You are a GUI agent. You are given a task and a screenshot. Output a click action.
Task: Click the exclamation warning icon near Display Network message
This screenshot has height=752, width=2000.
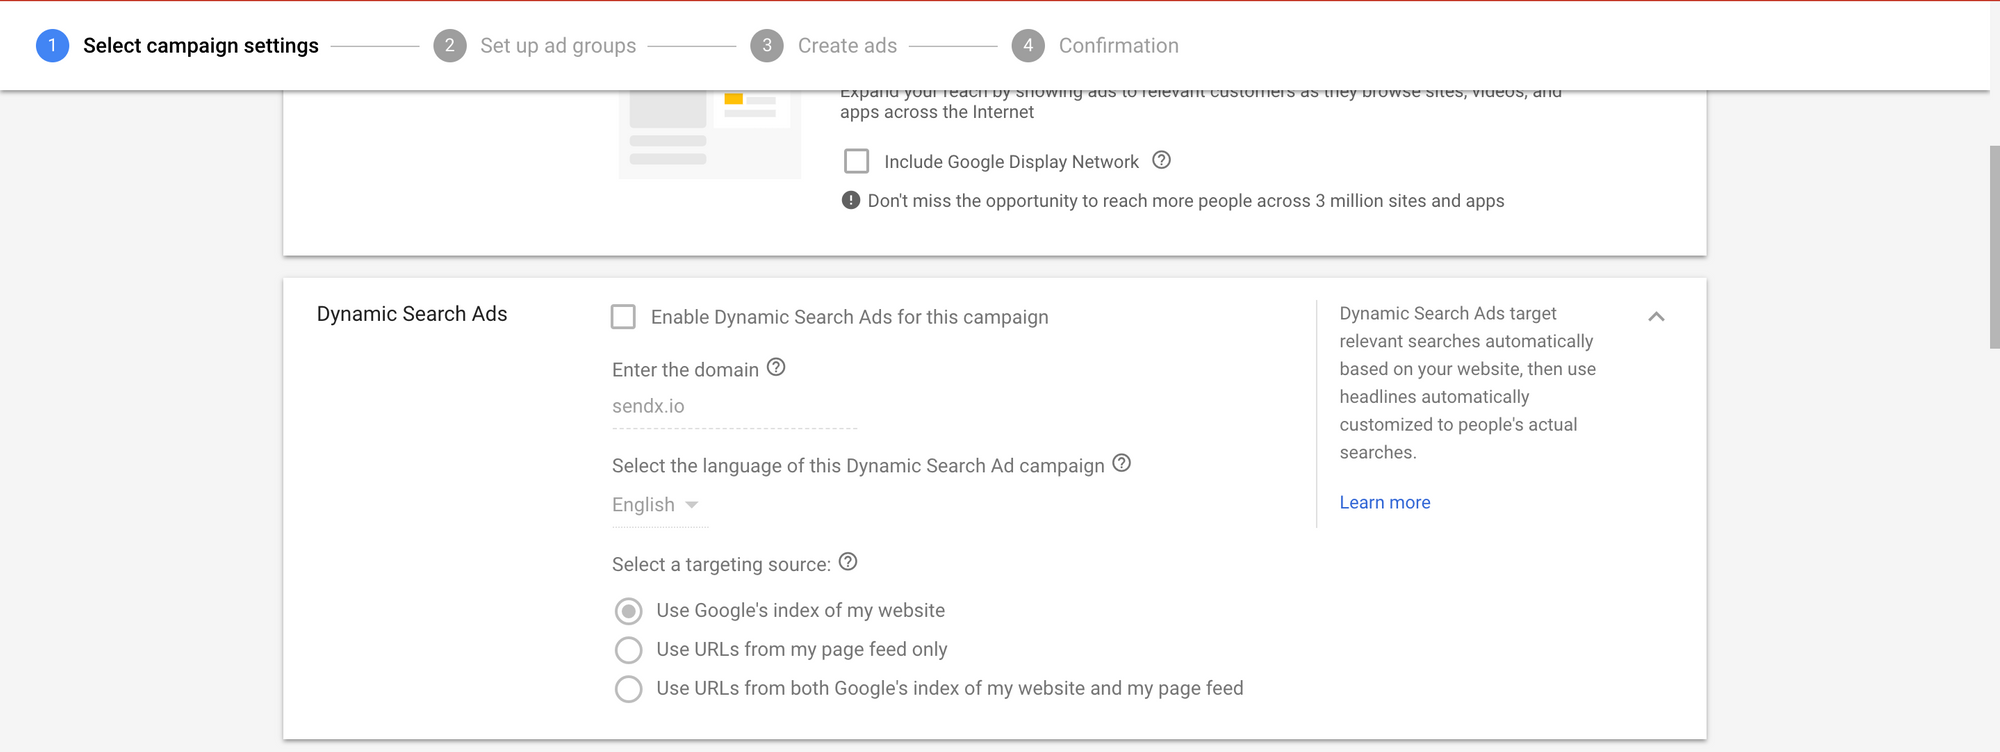[851, 200]
